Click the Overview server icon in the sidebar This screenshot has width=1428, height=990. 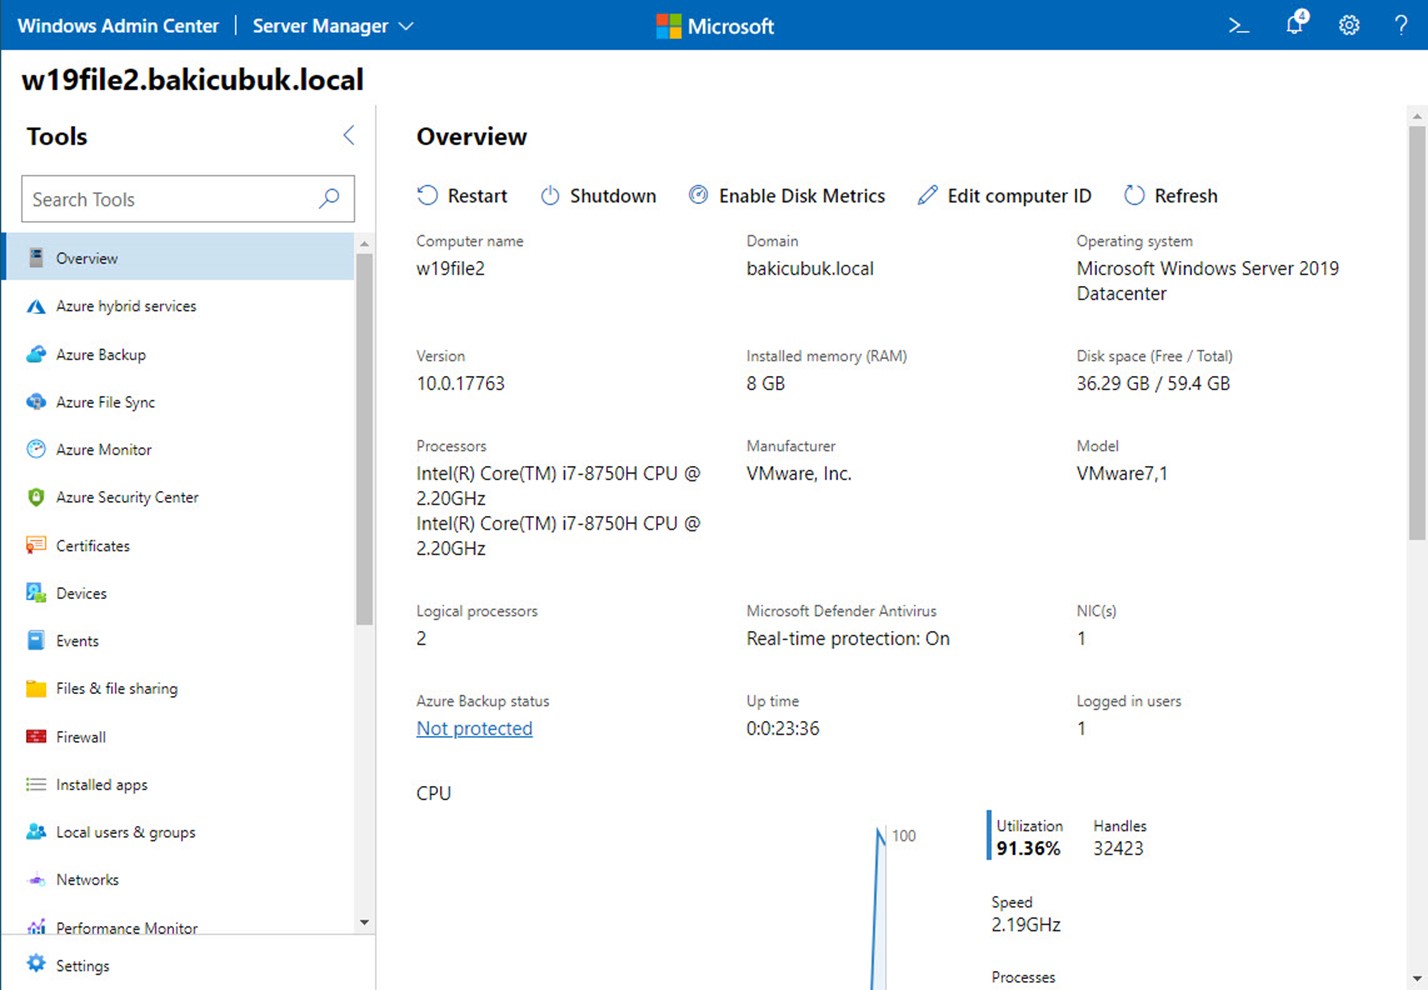tap(36, 258)
